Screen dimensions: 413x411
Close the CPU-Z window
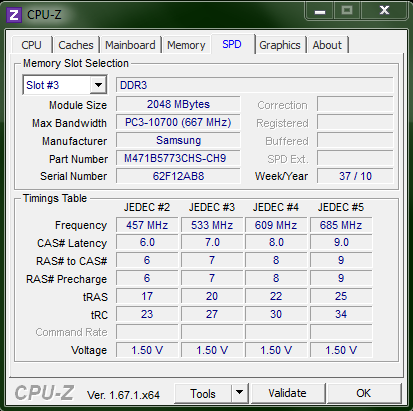[x=384, y=10]
